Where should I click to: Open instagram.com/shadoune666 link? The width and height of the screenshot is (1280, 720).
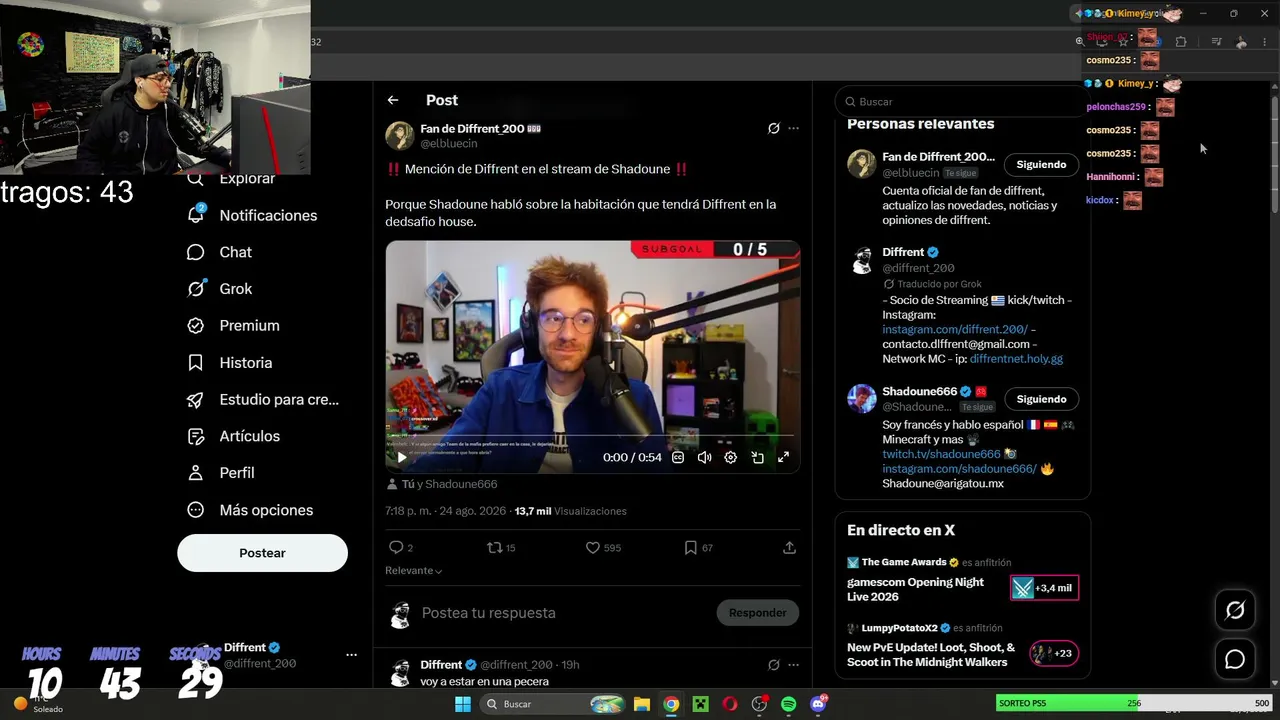tap(959, 469)
